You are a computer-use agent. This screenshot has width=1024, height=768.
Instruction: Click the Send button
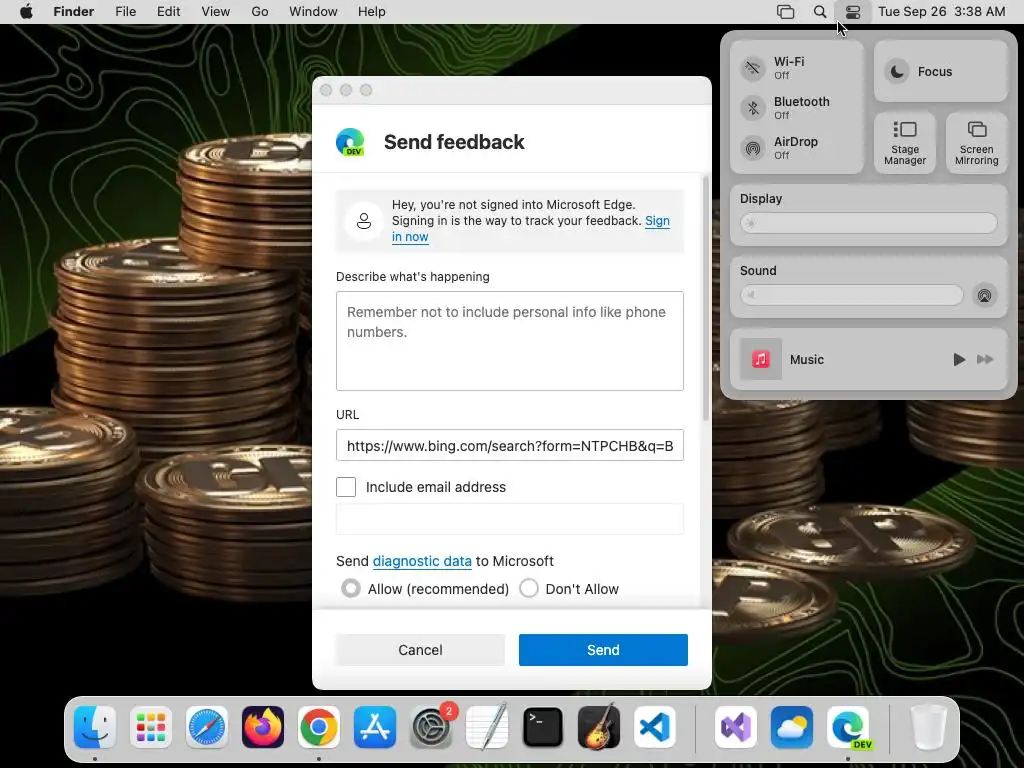coord(603,650)
